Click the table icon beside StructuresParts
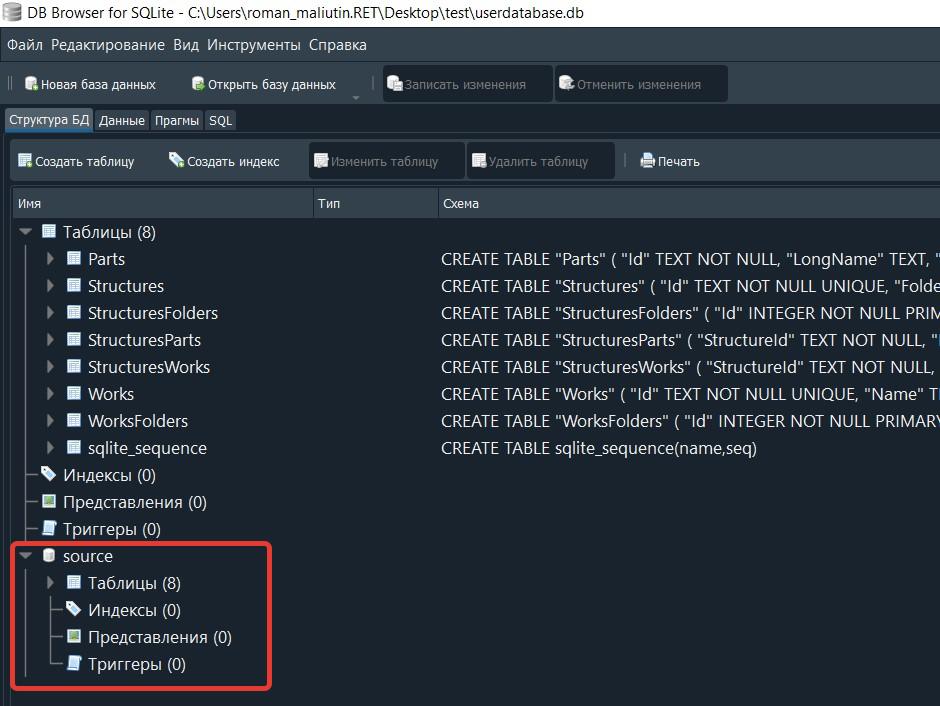The width and height of the screenshot is (940, 706). pyautogui.click(x=74, y=339)
